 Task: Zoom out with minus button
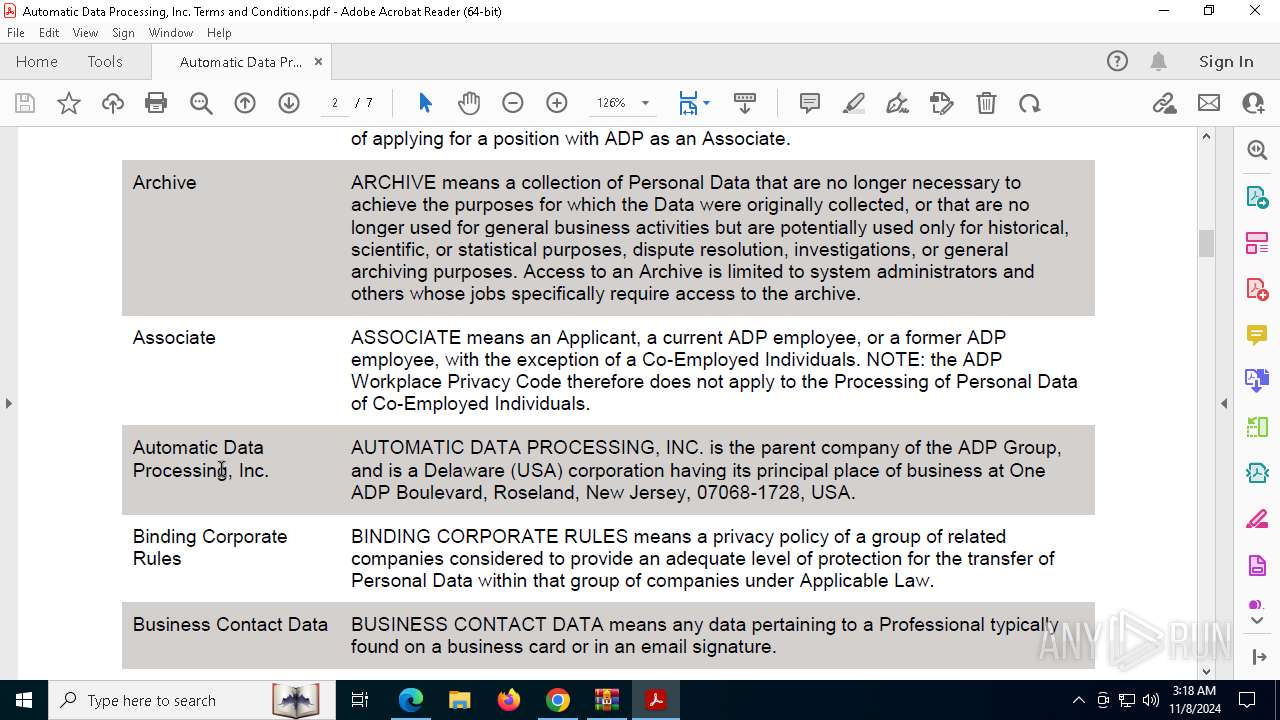point(513,103)
